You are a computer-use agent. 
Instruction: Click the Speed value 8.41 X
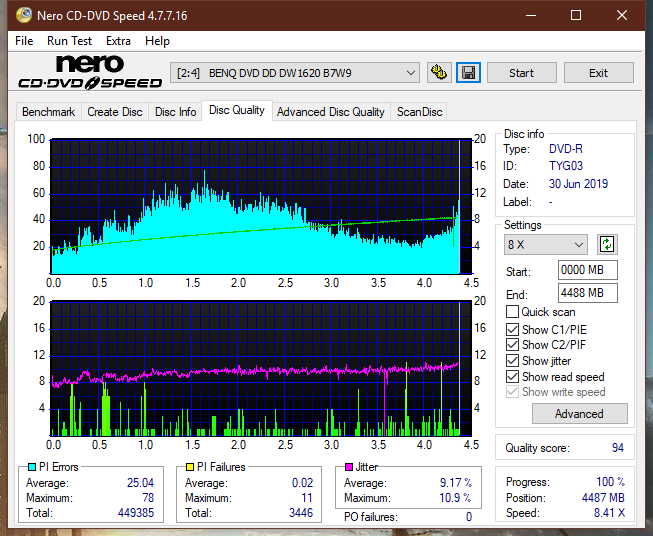[x=609, y=513]
